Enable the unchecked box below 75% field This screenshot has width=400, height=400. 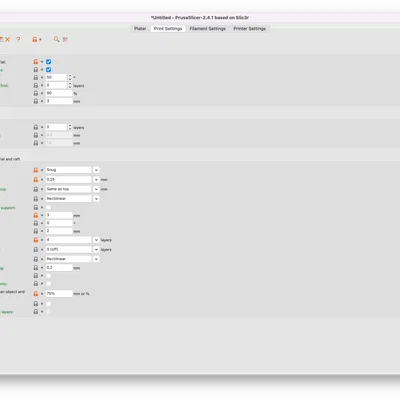pos(49,304)
